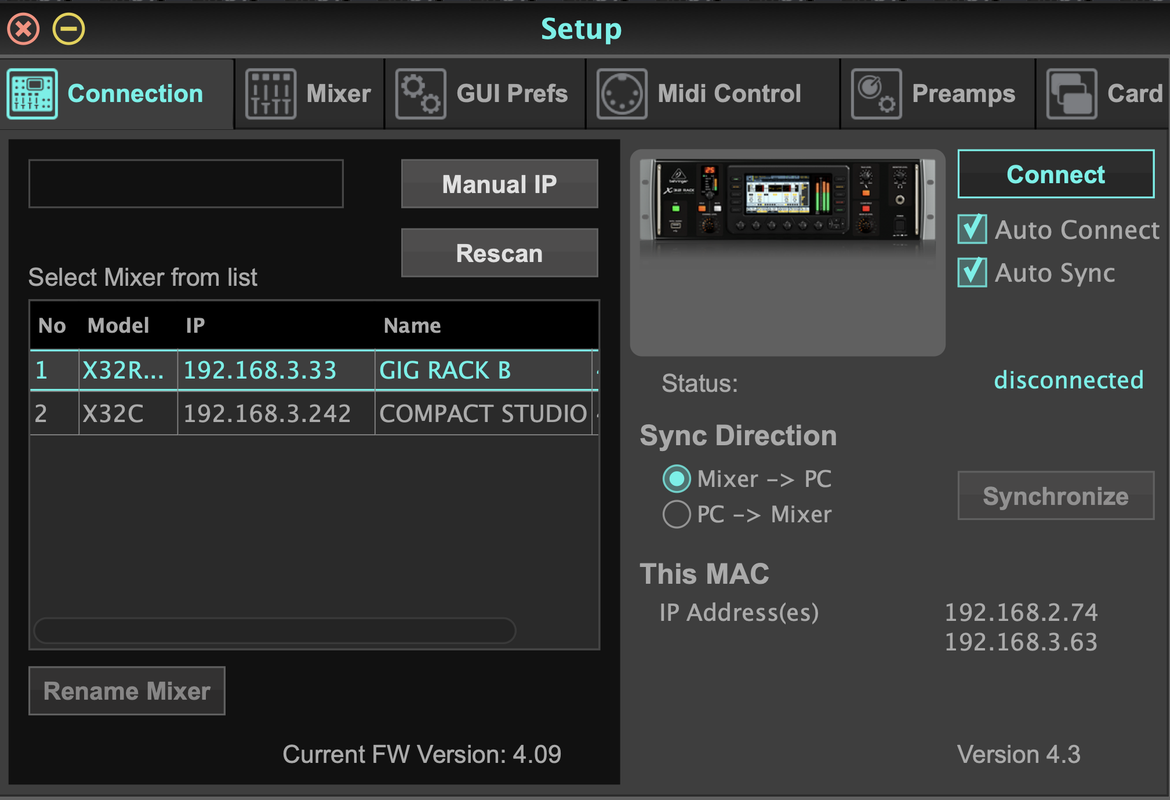
Task: Click the Connection tab mixer icon
Action: (x=32, y=94)
